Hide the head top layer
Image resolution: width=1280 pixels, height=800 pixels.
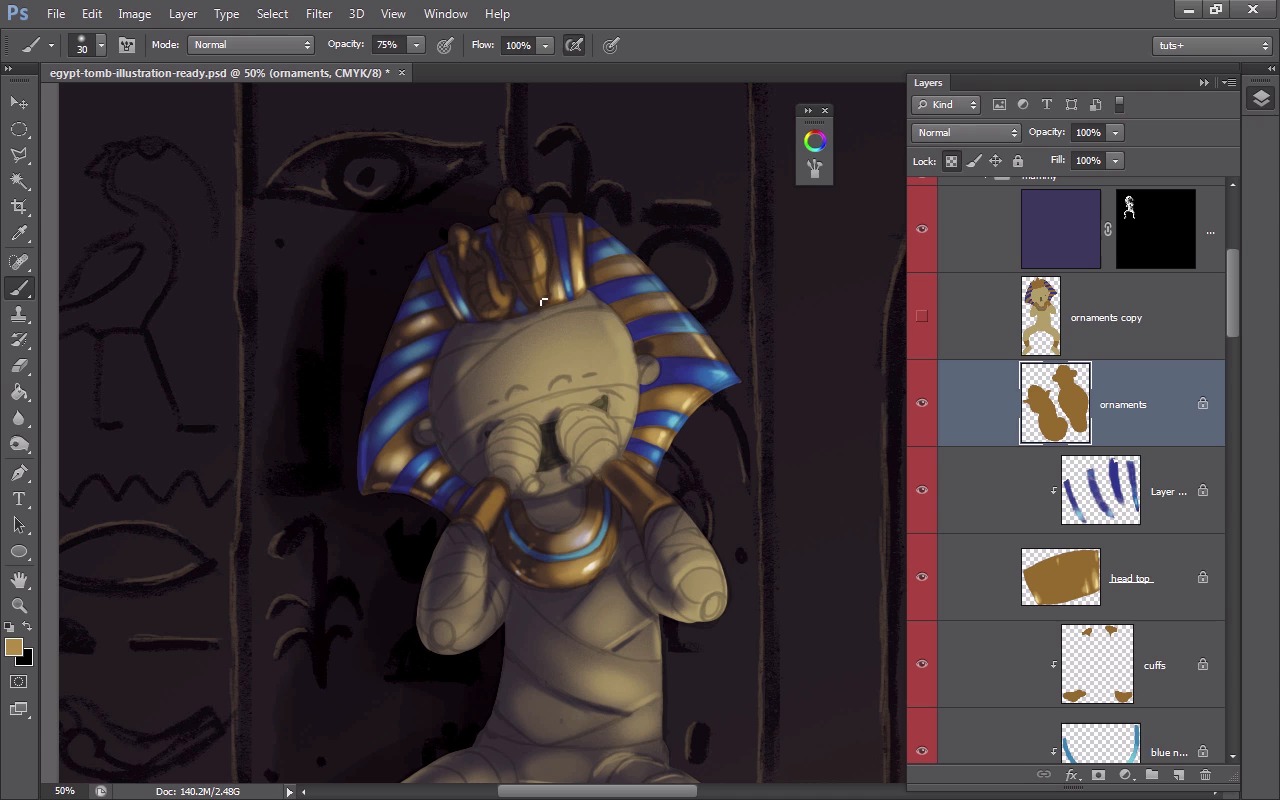922,577
